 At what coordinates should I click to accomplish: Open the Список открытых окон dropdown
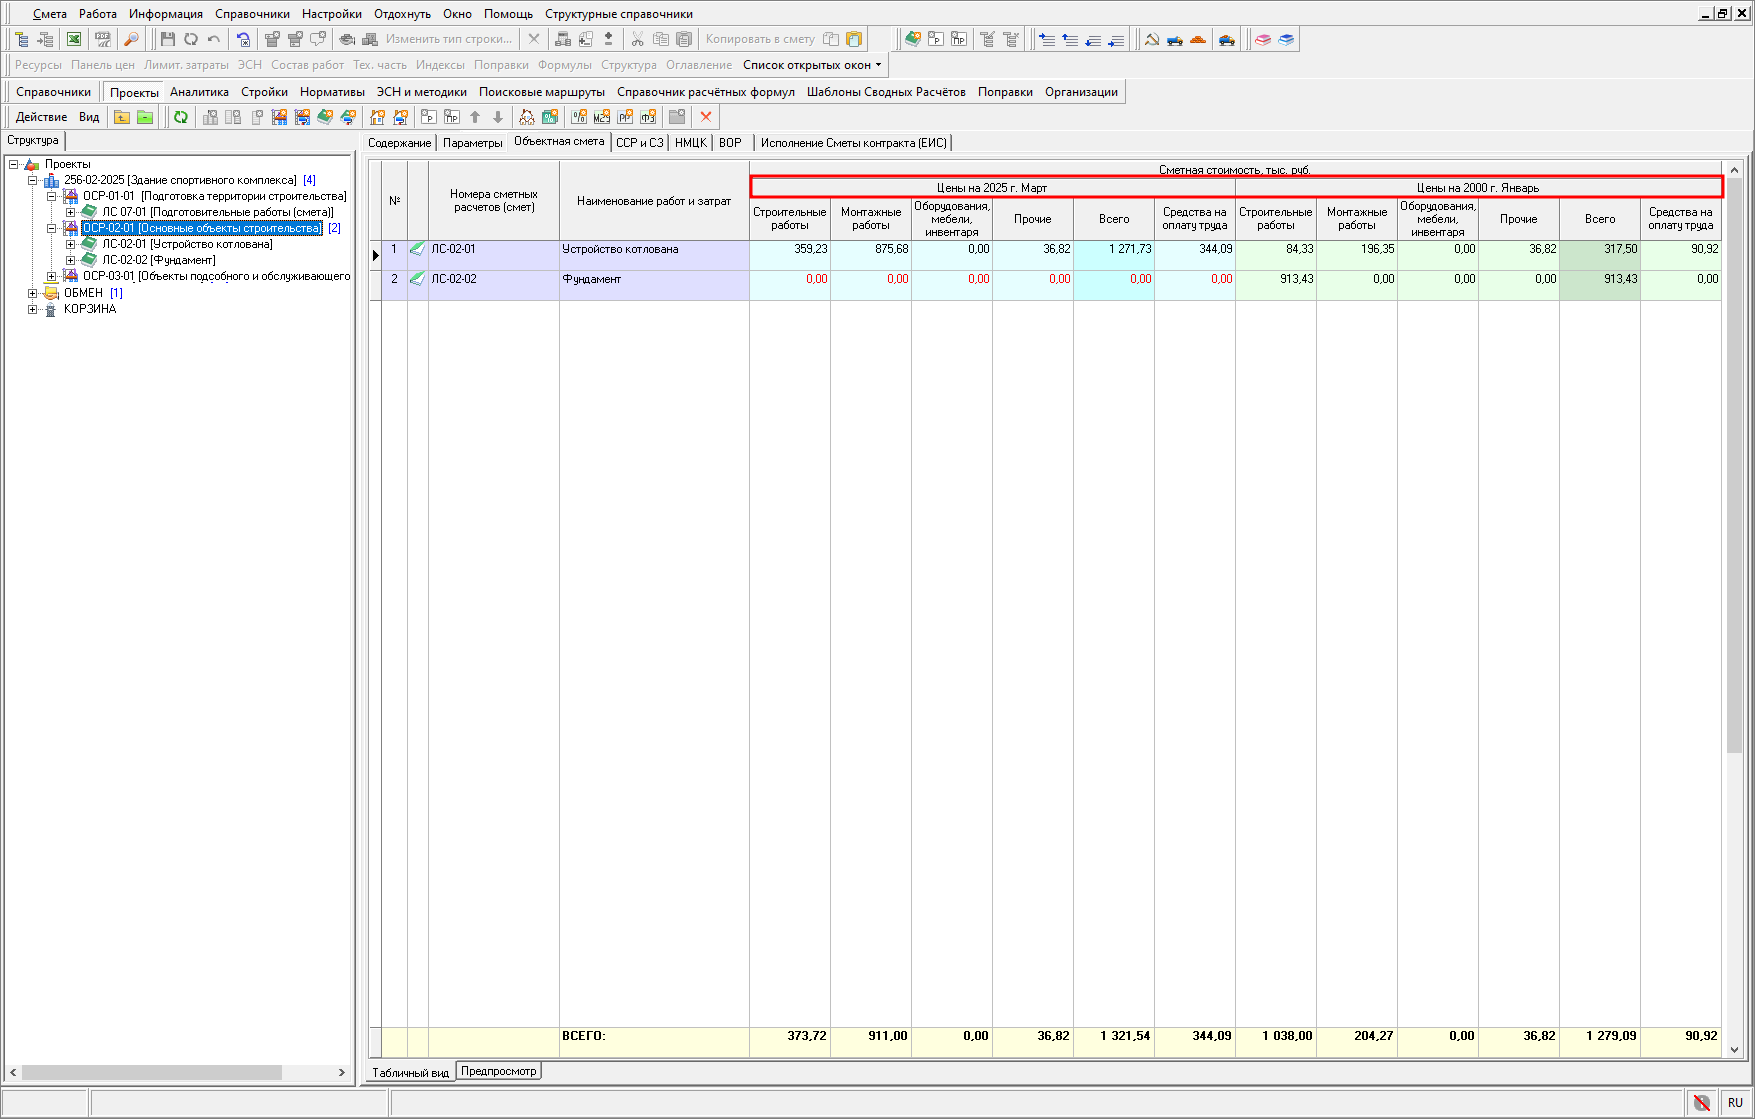coord(812,65)
